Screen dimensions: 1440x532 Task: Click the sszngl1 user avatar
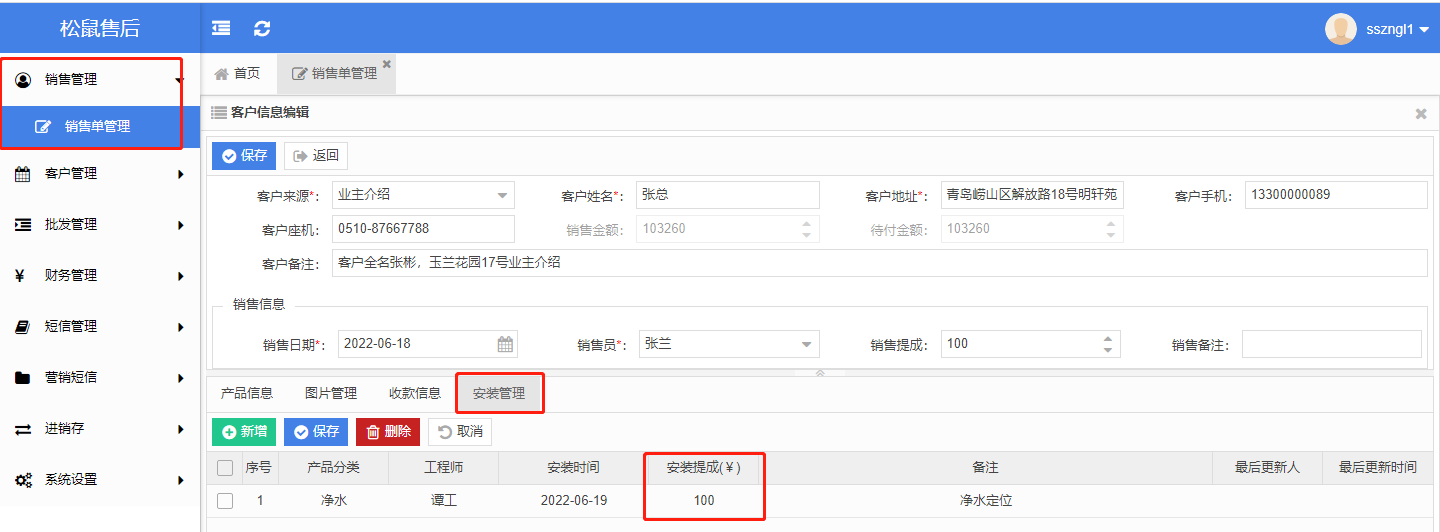[1340, 29]
